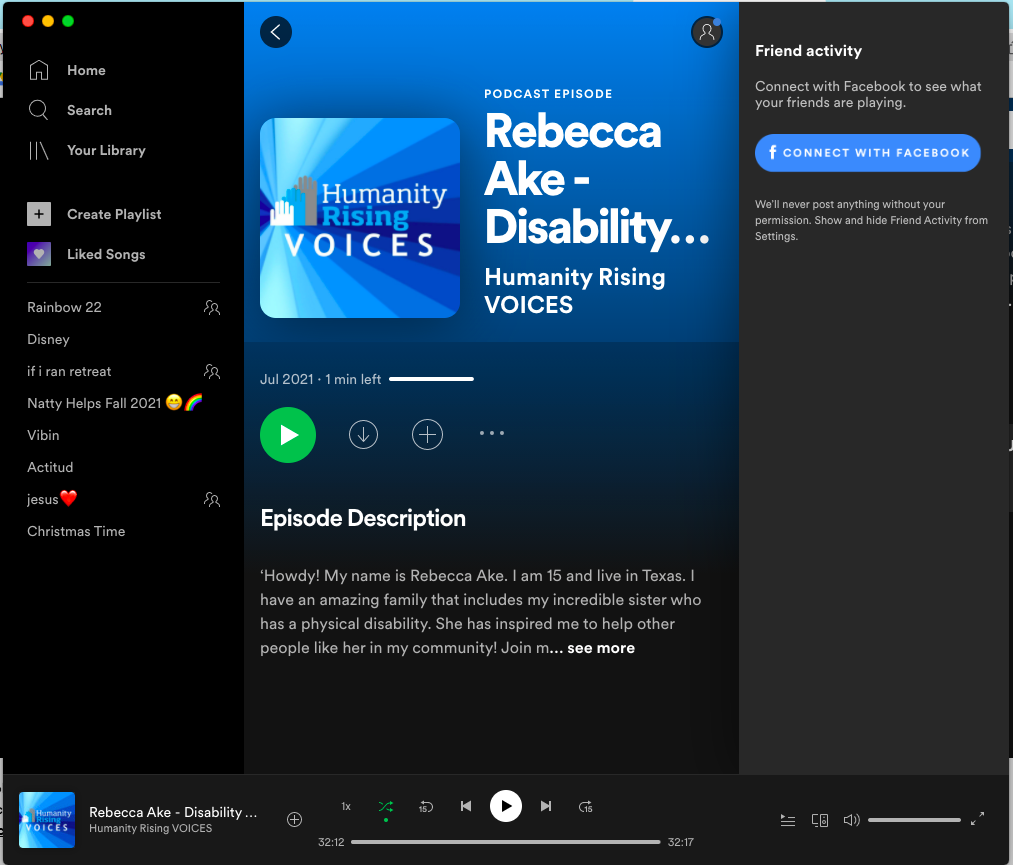Image resolution: width=1013 pixels, height=865 pixels.
Task: Click collaborative icon next to Rainbow 22
Action: coord(212,307)
